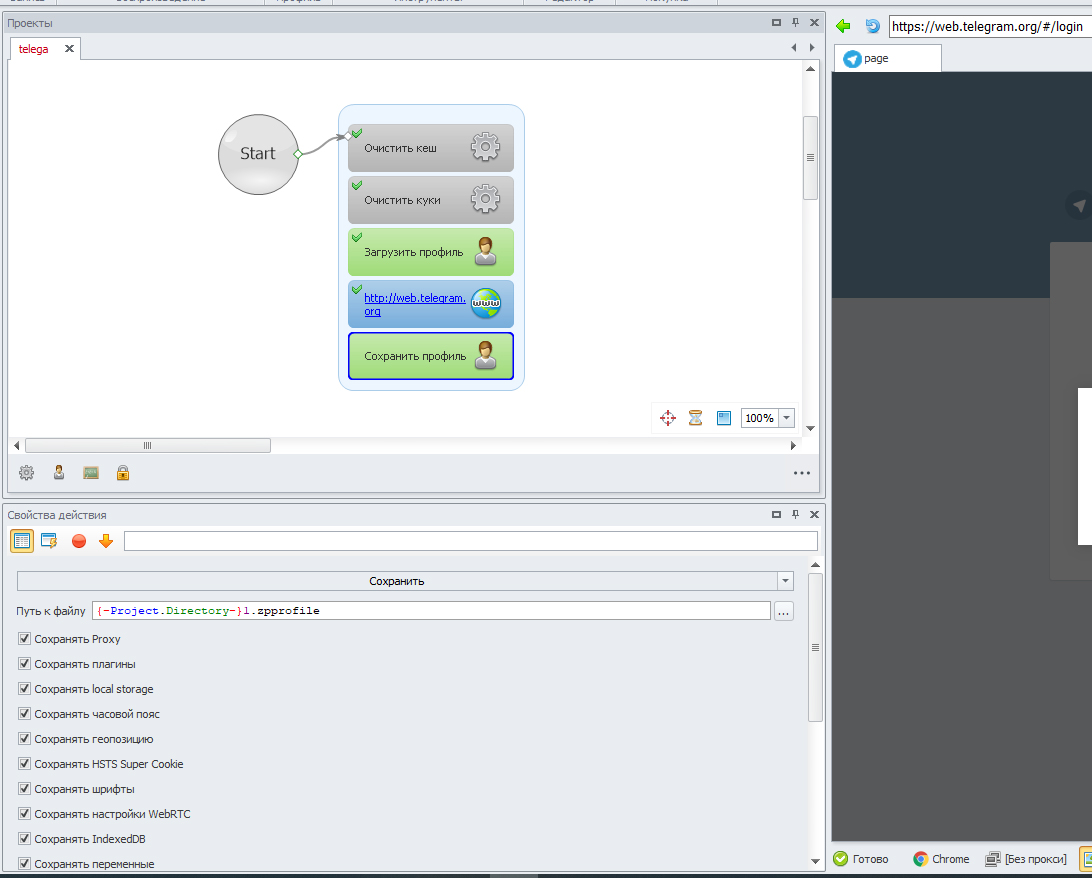Select the telega project tab
This screenshot has width=1092, height=878.
point(33,49)
